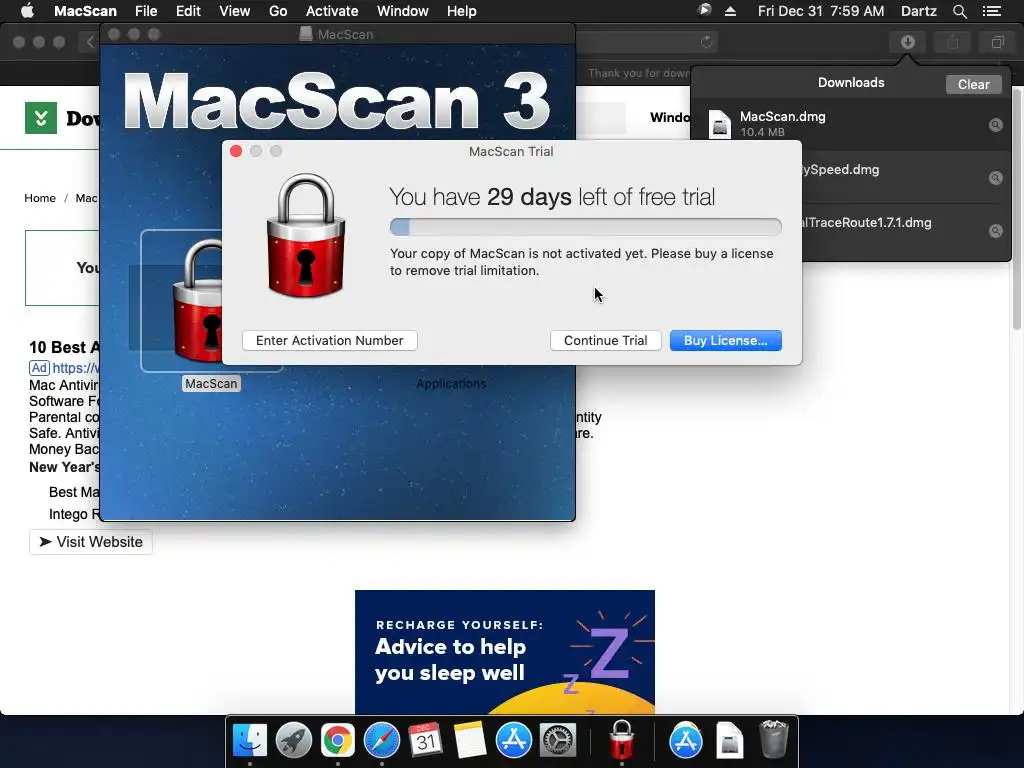Click the eject icon in menu bar

731,11
